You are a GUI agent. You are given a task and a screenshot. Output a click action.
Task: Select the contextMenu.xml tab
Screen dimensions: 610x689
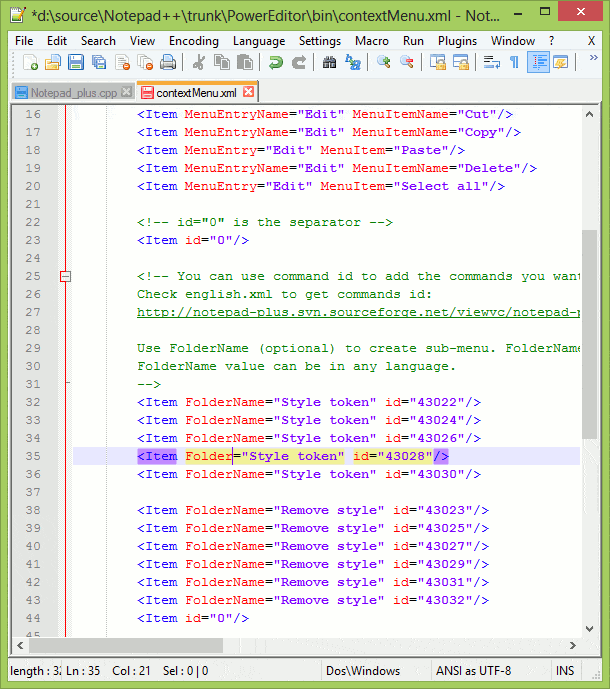click(x=196, y=93)
